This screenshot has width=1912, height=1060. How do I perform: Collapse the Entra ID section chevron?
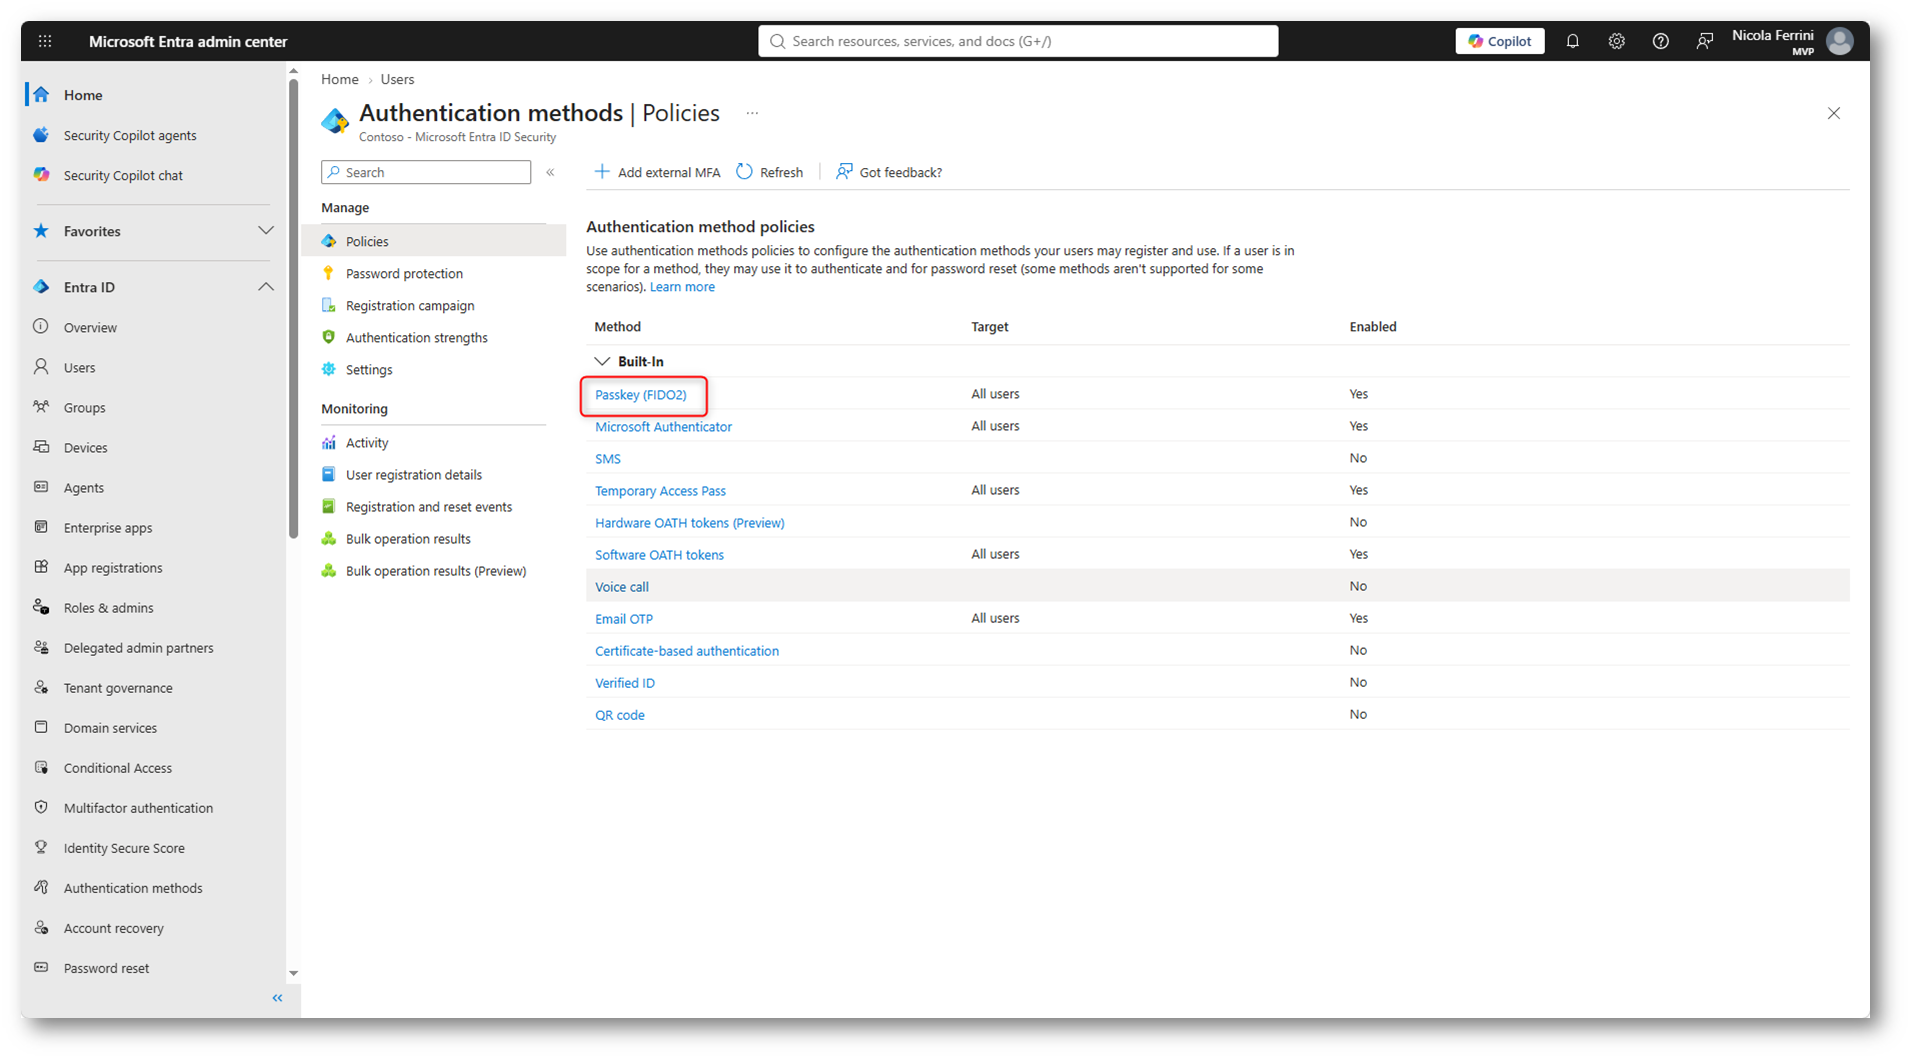click(266, 287)
